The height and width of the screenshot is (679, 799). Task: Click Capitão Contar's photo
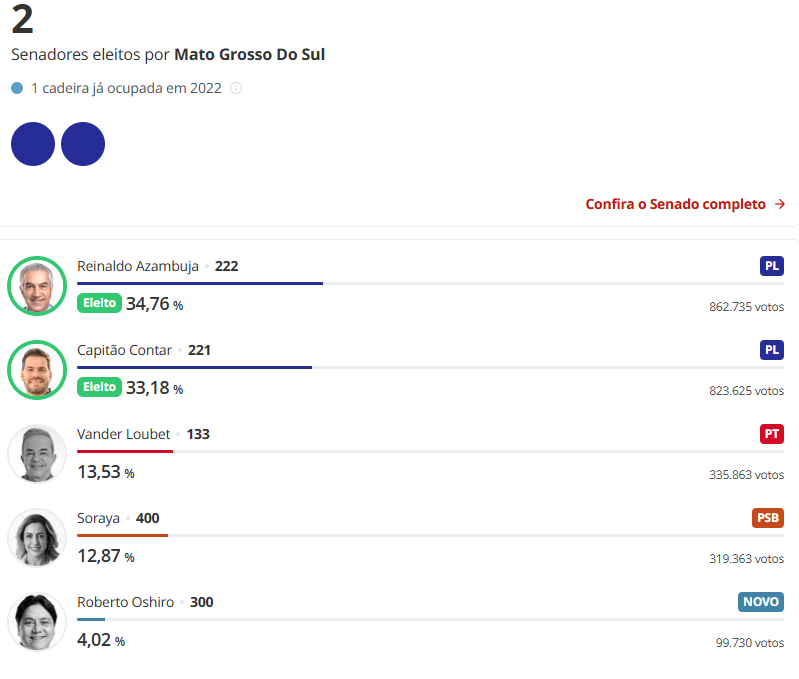[37, 370]
